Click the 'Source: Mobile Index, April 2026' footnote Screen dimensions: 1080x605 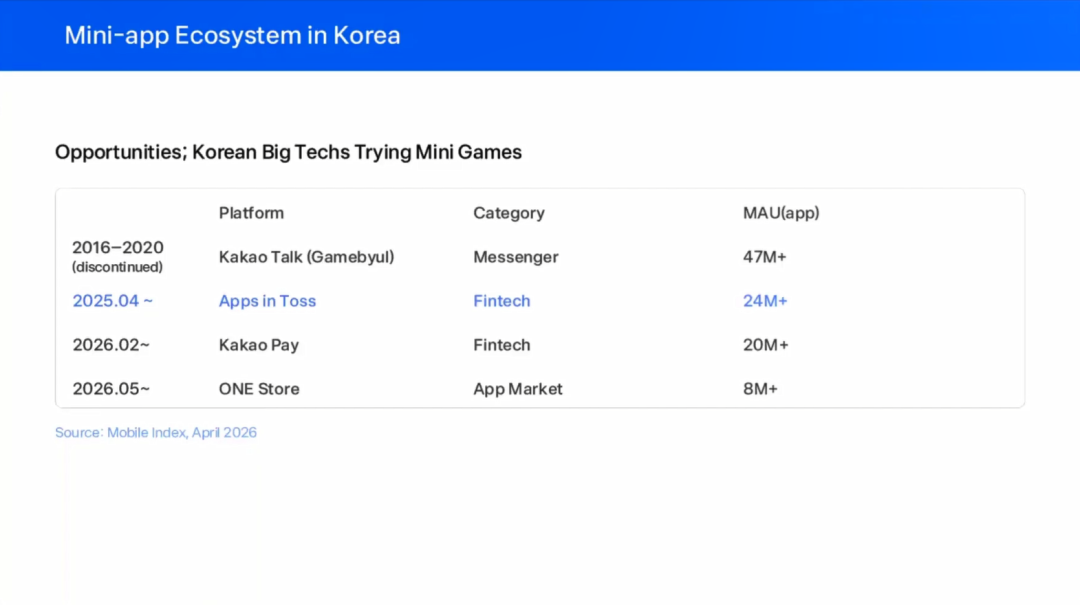(156, 433)
